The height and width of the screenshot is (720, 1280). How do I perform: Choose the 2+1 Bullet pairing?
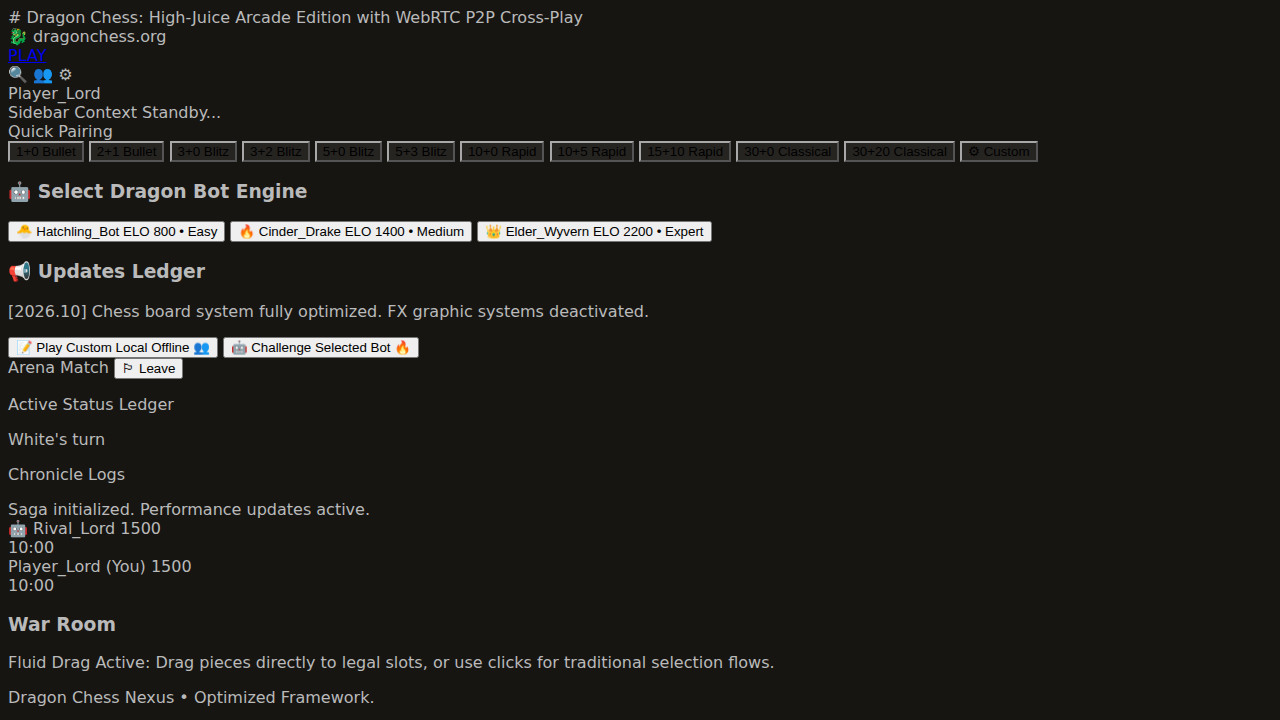[127, 151]
